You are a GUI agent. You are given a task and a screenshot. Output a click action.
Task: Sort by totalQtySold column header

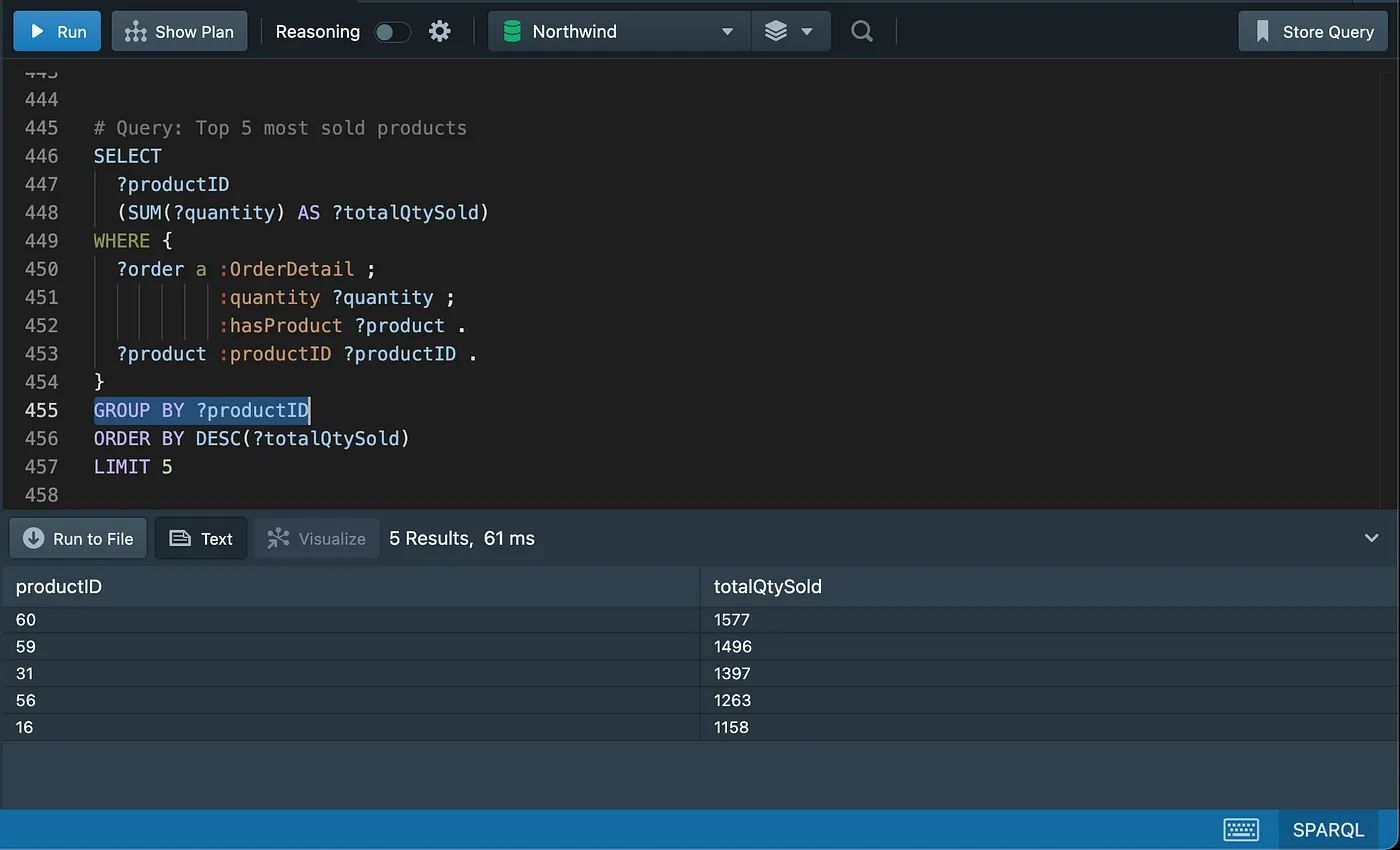click(1048, 587)
